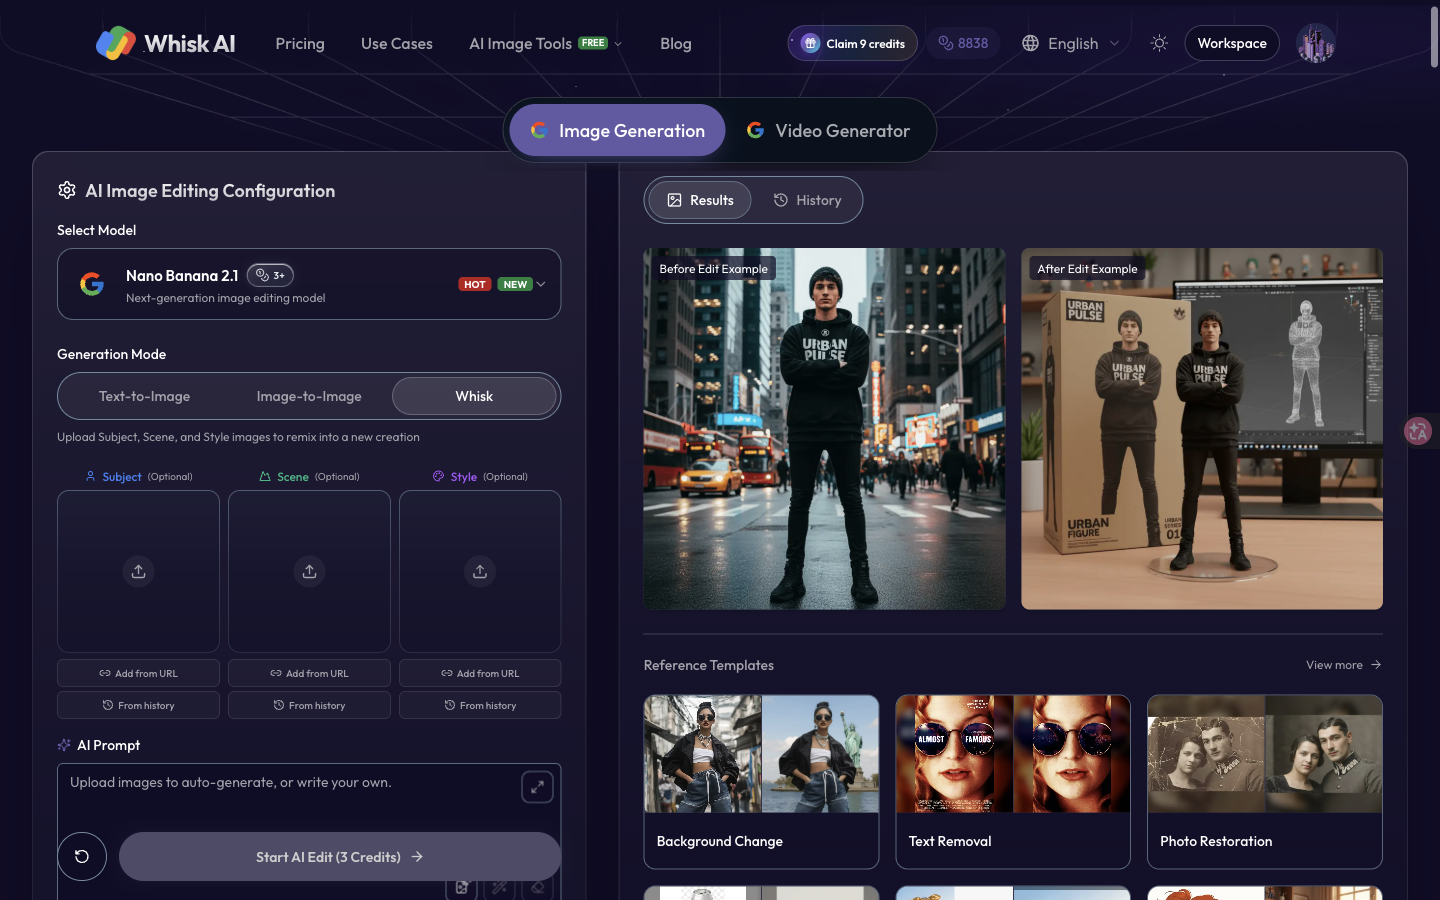Click the 8838 credits balance badge
The height and width of the screenshot is (900, 1440).
click(963, 43)
